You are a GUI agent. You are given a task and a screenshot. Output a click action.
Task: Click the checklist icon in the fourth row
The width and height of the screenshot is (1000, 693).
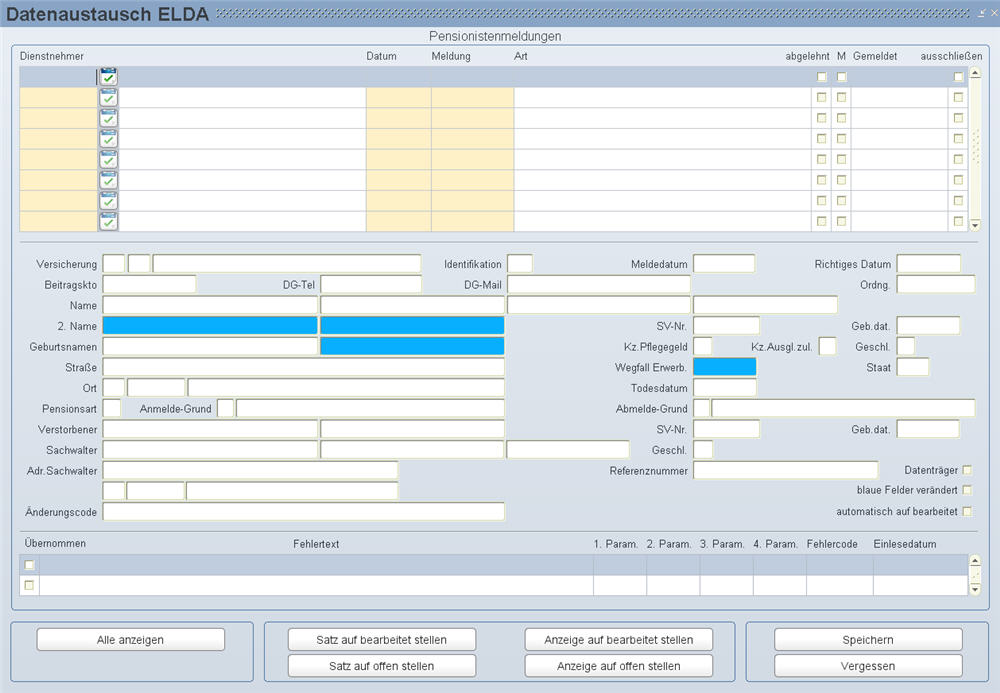[108, 139]
